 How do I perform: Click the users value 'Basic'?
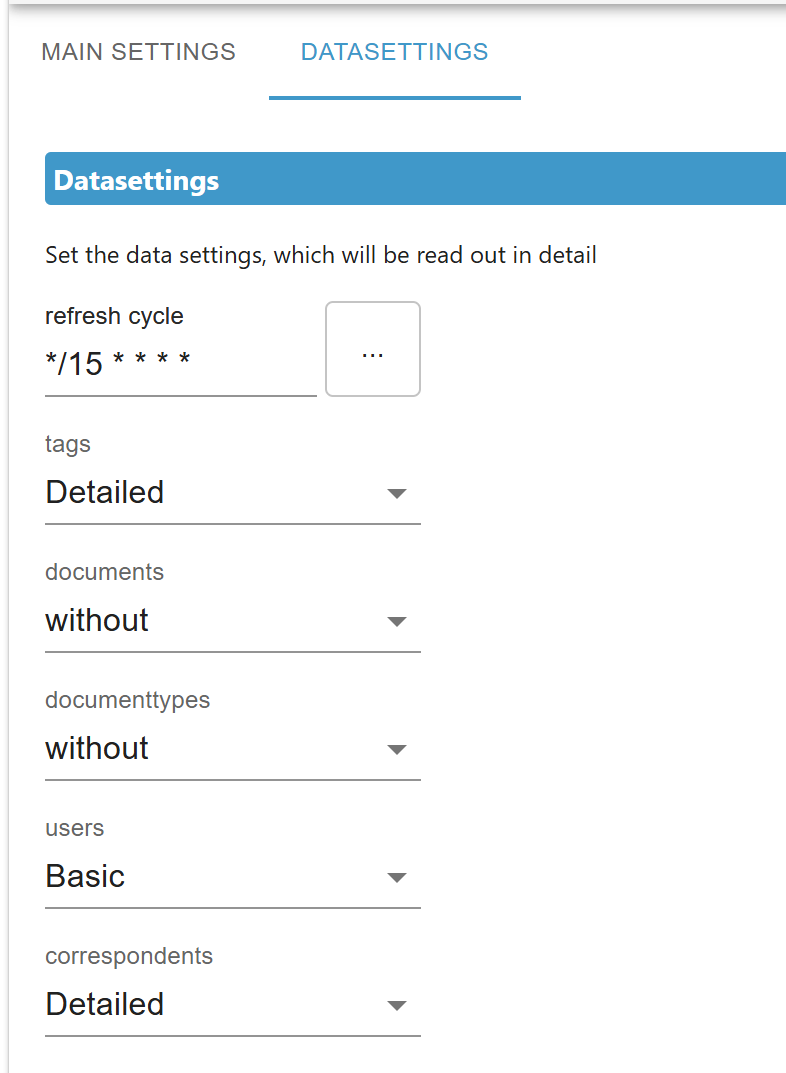tap(85, 876)
